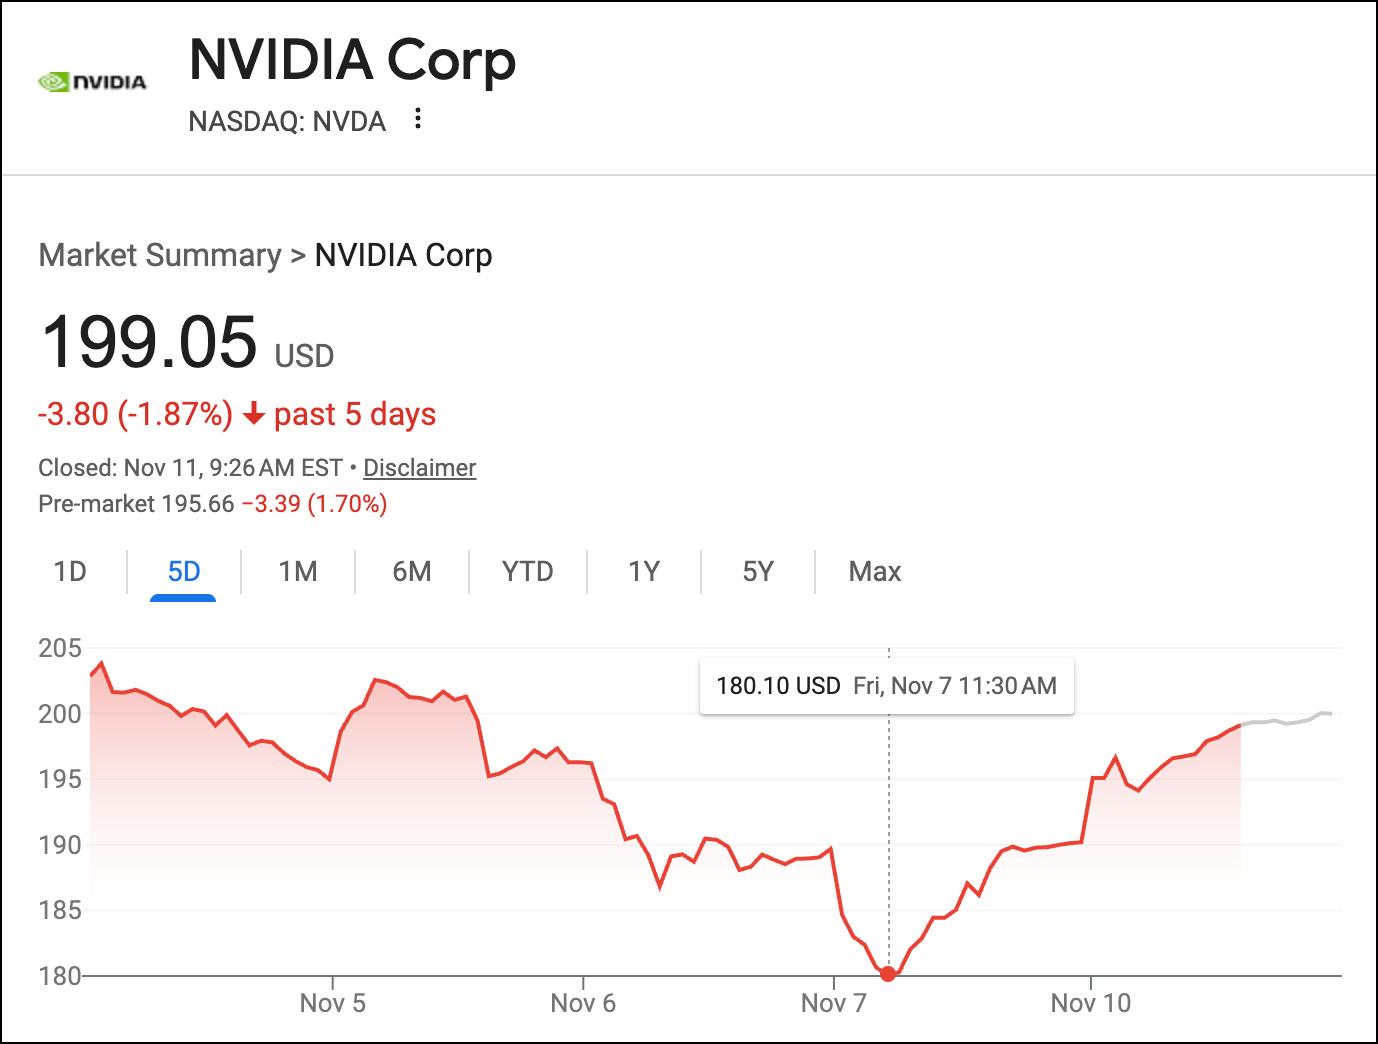Switch to the 6M range tab
This screenshot has height=1044, width=1378.
[412, 571]
